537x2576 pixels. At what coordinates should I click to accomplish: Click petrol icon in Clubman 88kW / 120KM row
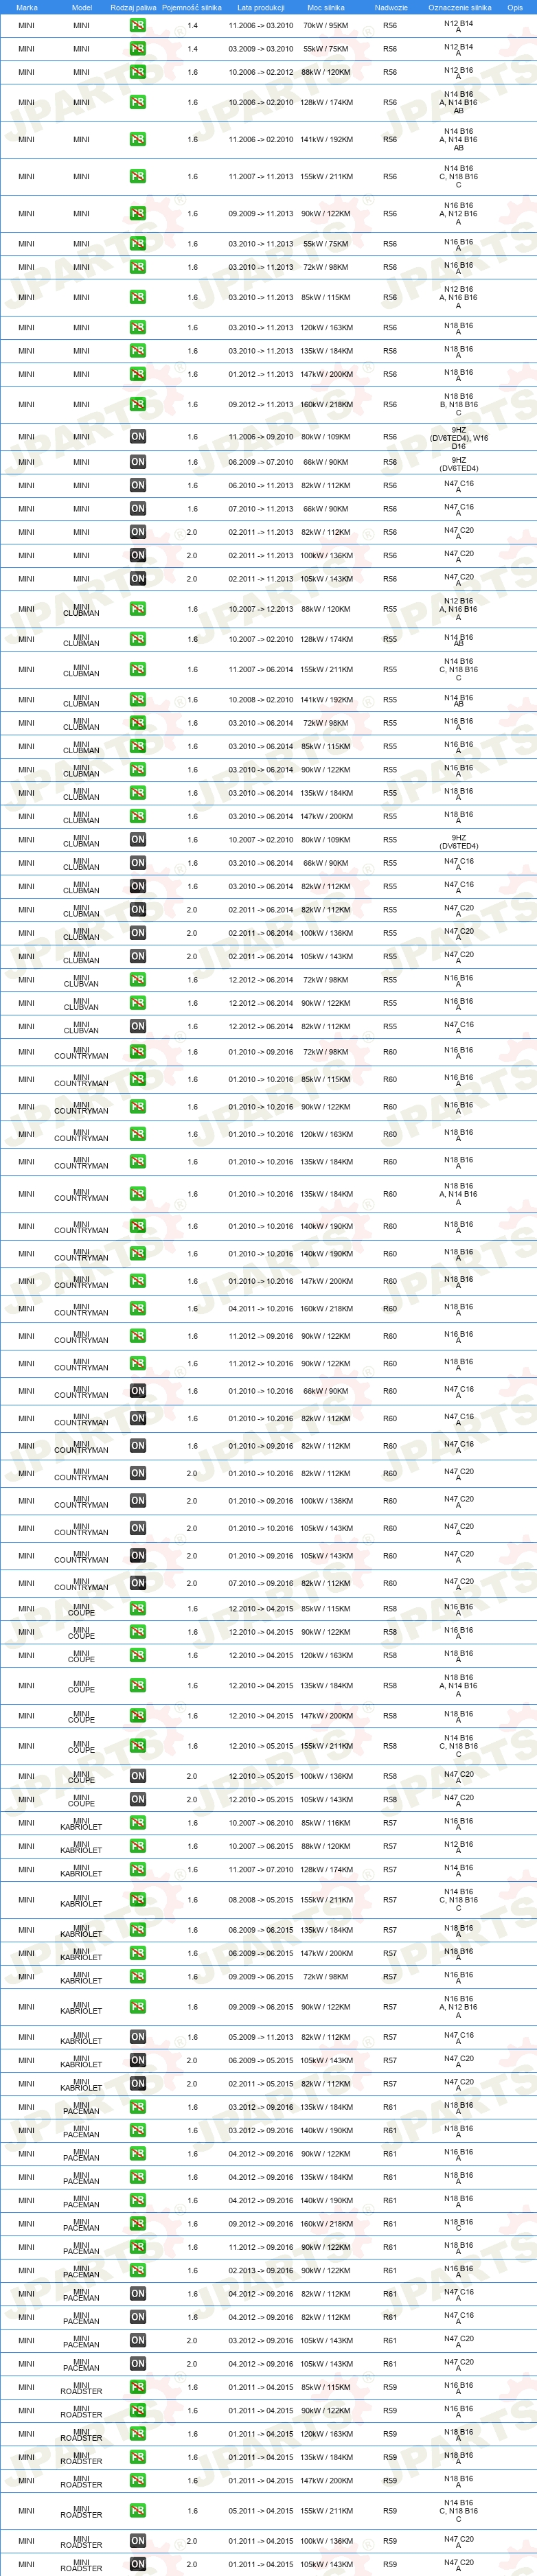(x=138, y=608)
